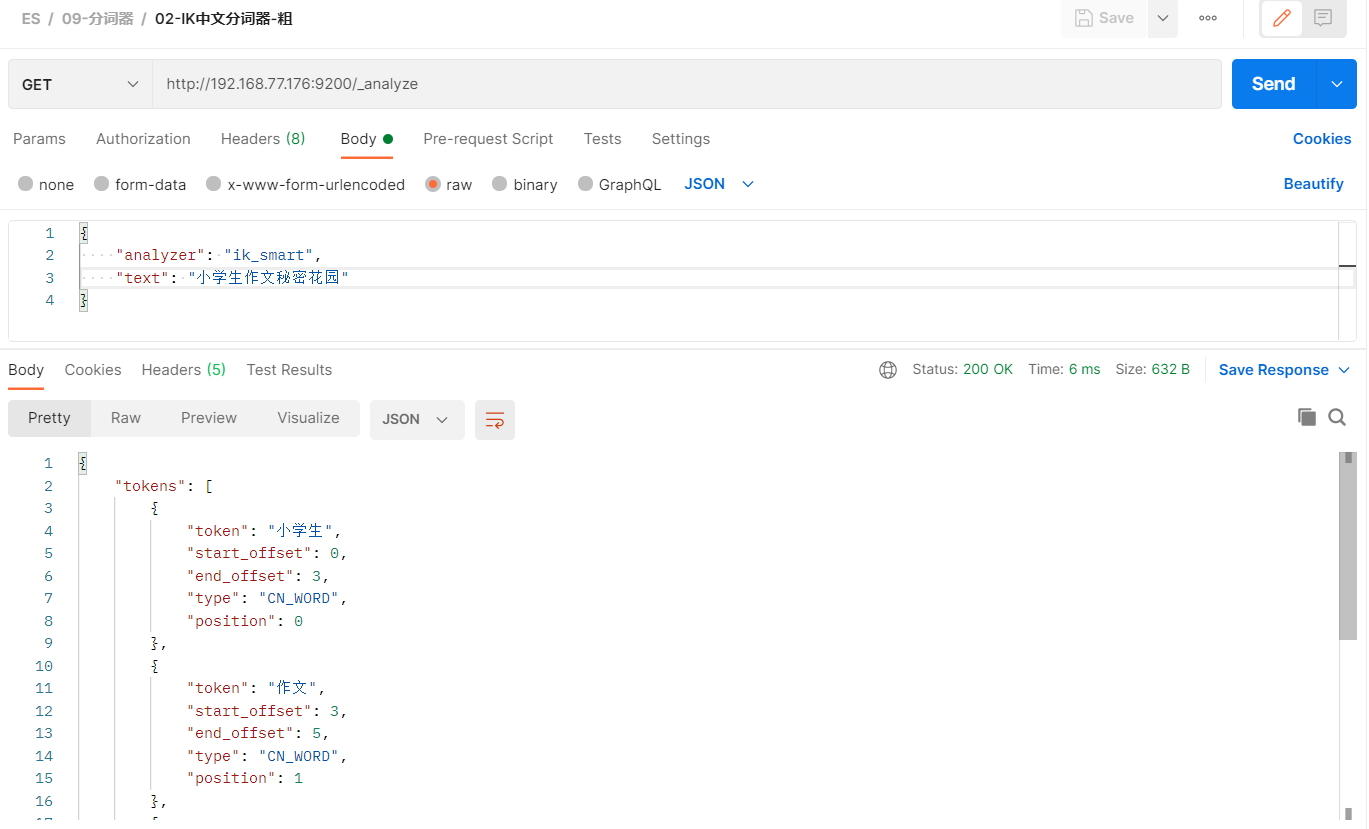
Task: Open response search magnifier icon
Action: 1337,417
